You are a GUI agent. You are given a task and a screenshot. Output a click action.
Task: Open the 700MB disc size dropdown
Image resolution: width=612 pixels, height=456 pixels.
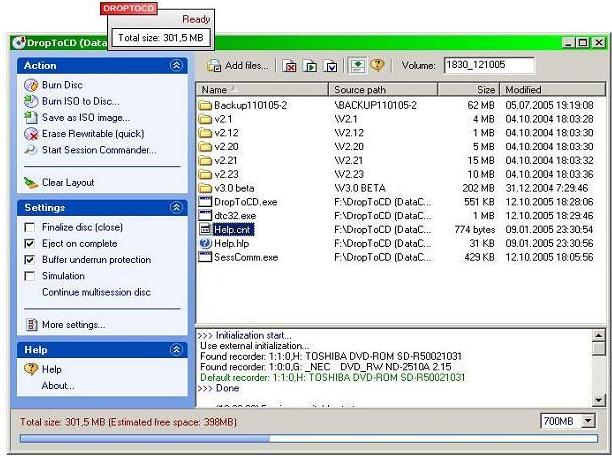point(588,421)
